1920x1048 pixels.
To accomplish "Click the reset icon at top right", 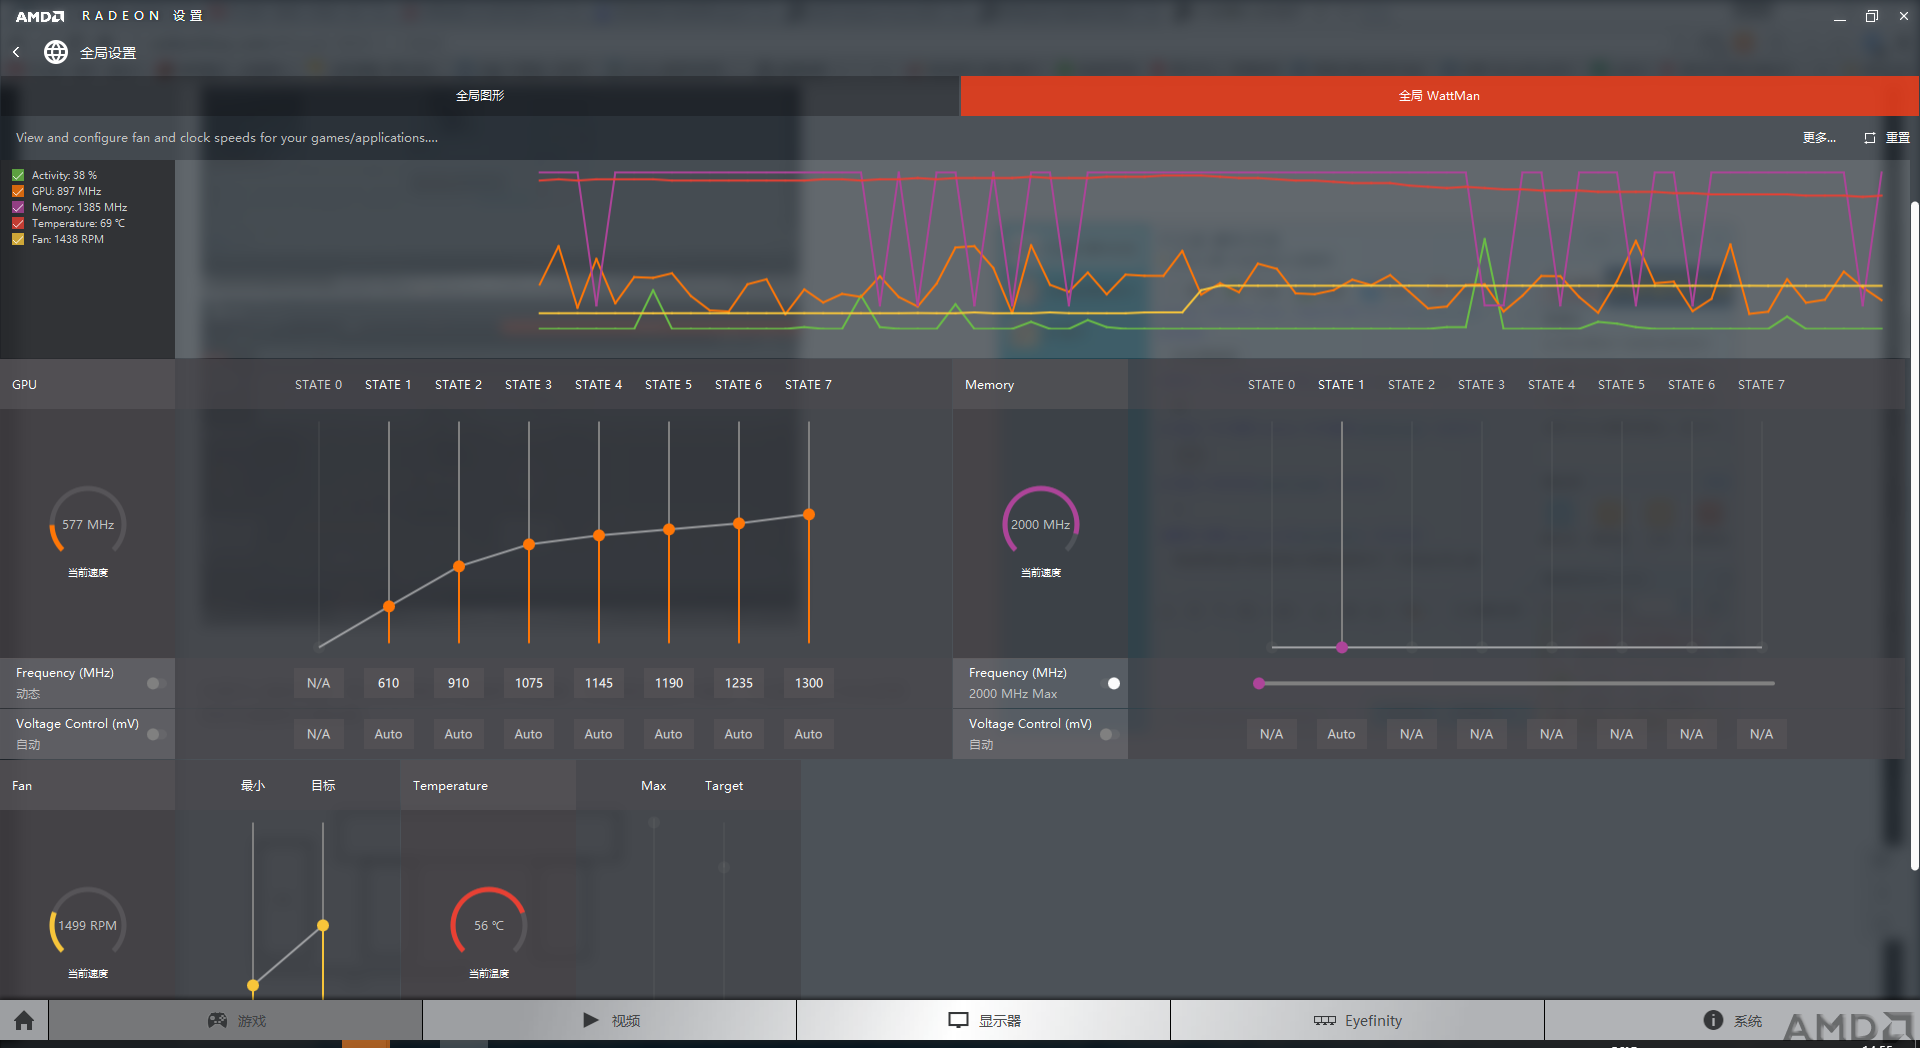I will point(1870,138).
